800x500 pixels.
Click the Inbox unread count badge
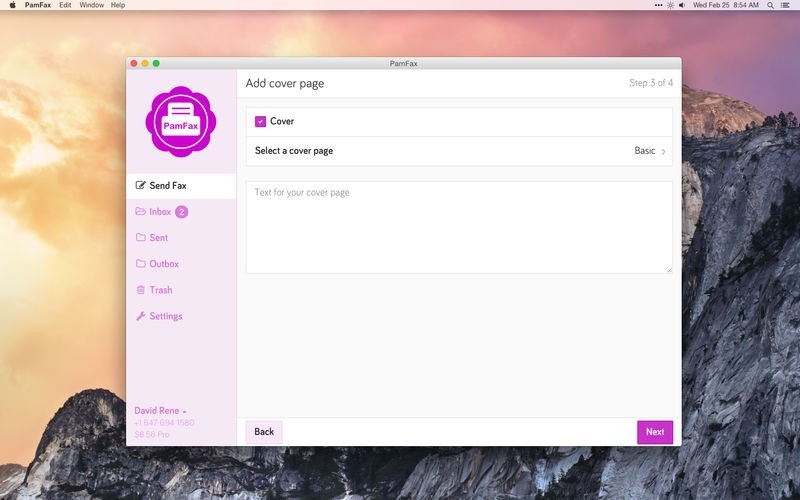point(182,212)
